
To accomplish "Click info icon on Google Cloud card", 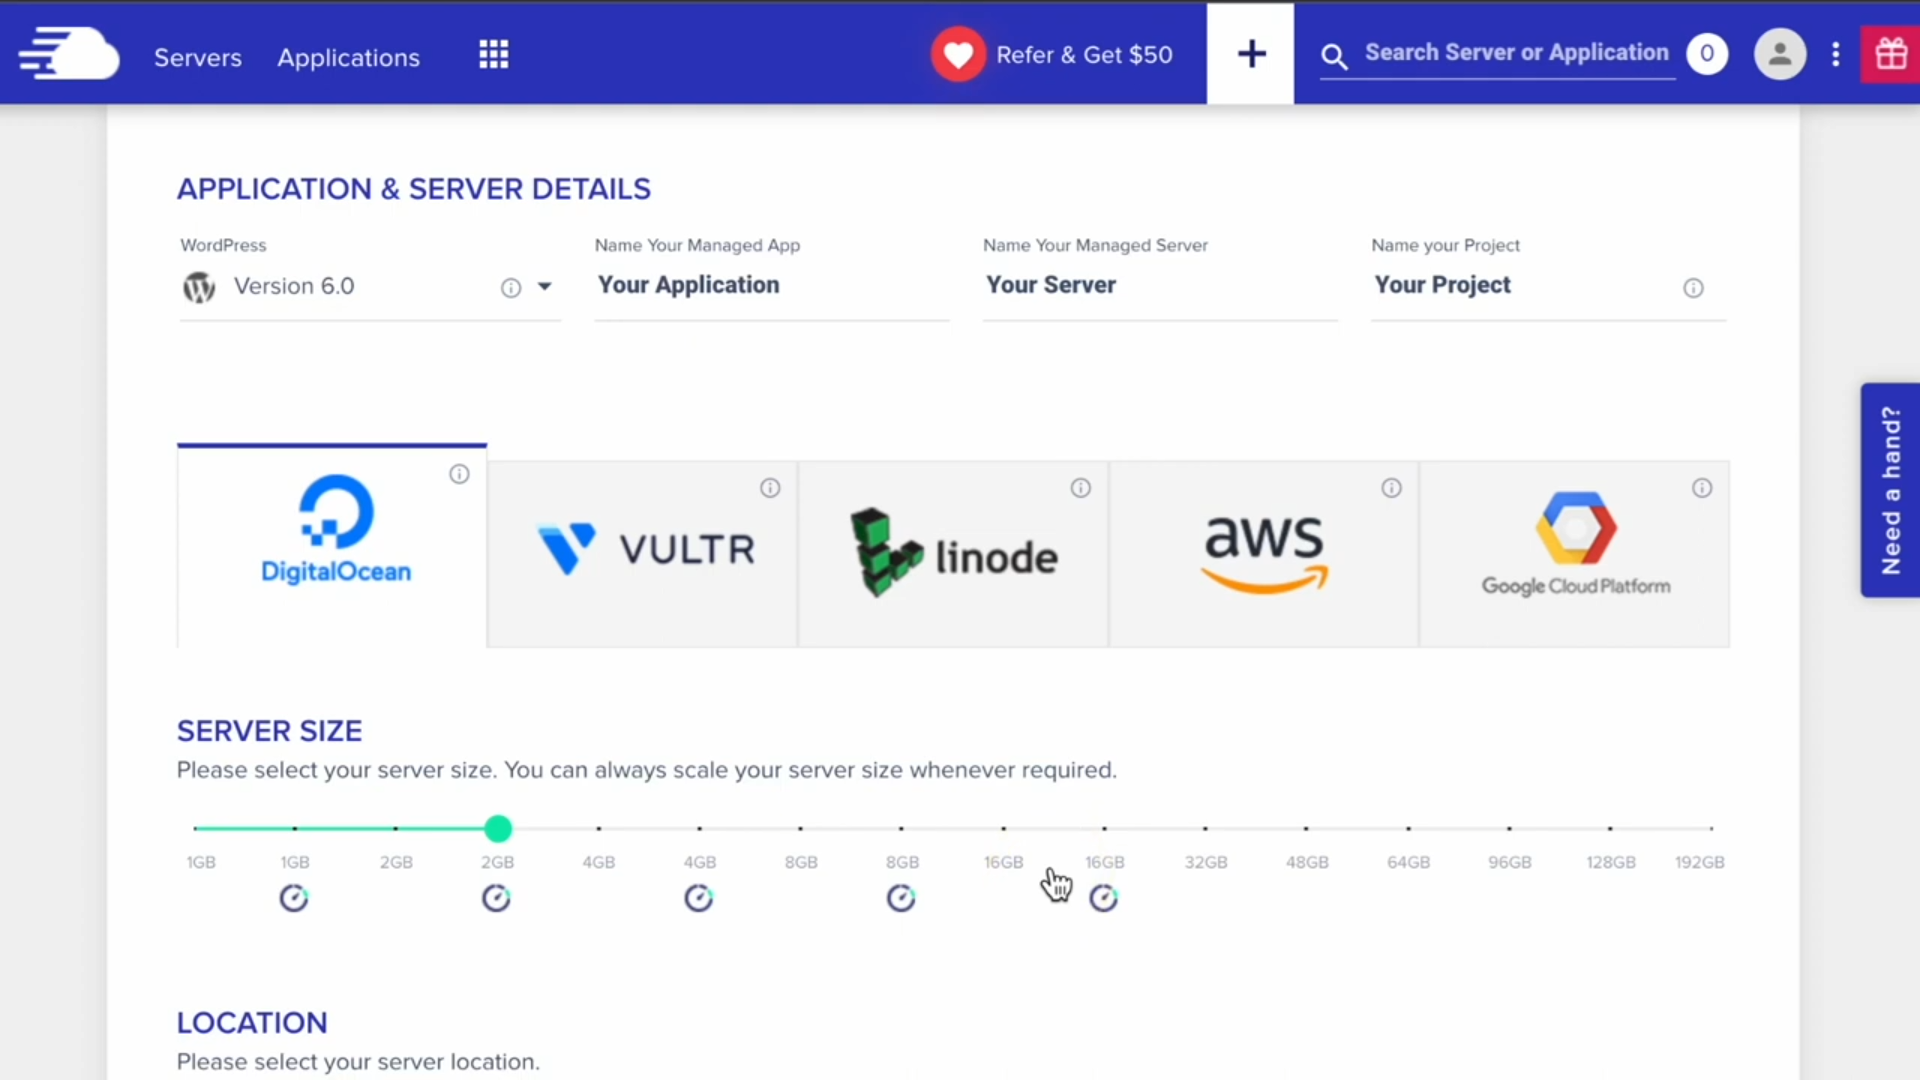I will pyautogui.click(x=1702, y=488).
